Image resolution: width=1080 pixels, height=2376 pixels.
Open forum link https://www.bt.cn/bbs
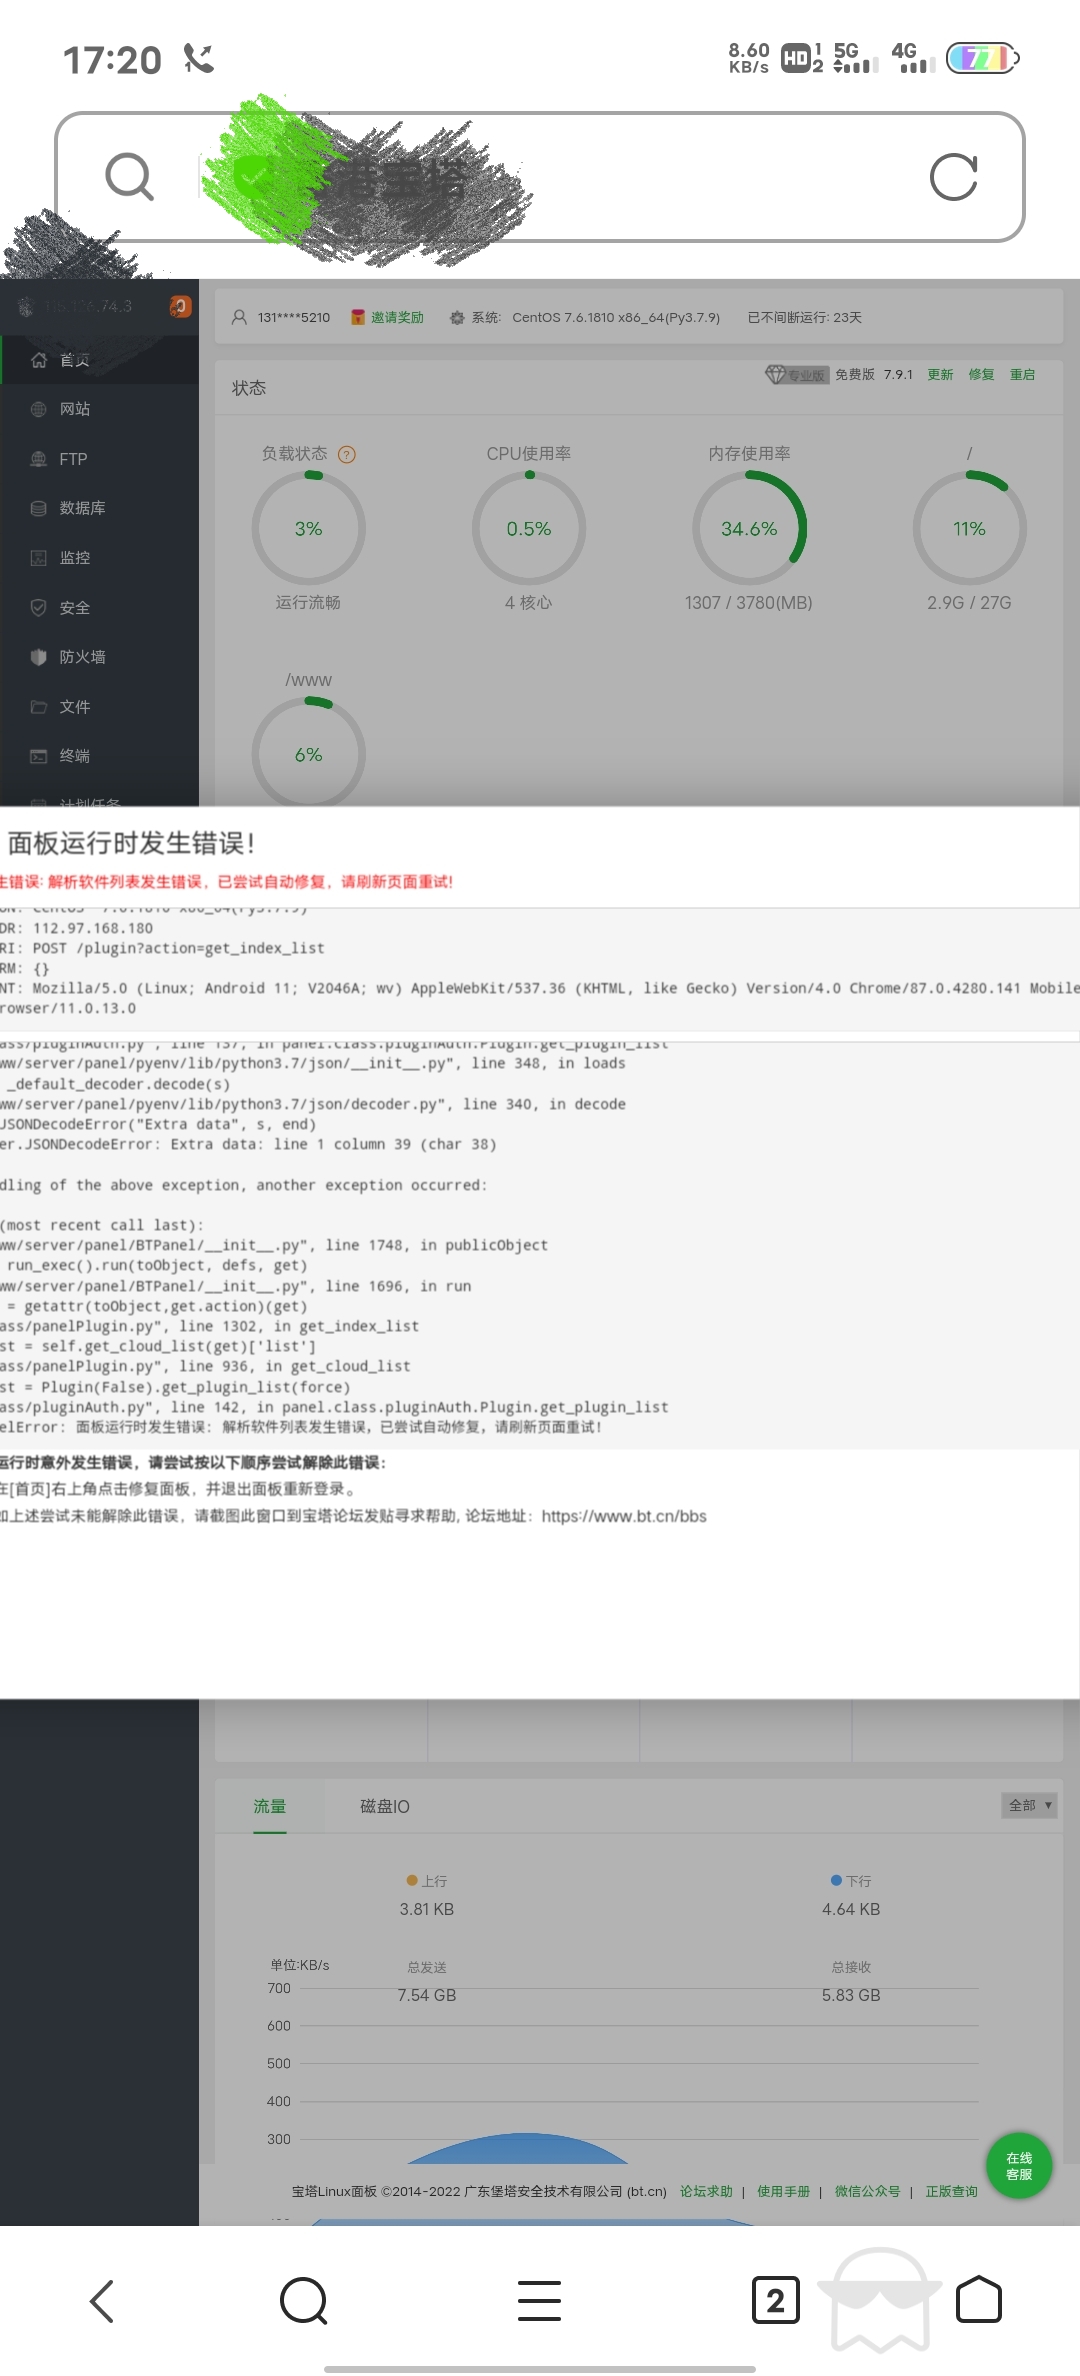[x=624, y=1516]
